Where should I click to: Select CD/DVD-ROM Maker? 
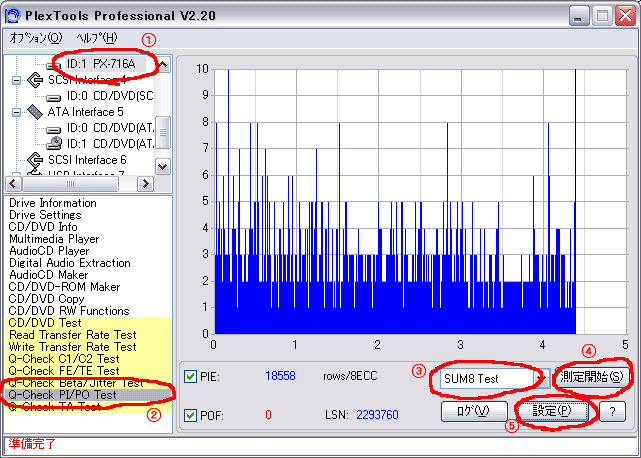coord(64,287)
